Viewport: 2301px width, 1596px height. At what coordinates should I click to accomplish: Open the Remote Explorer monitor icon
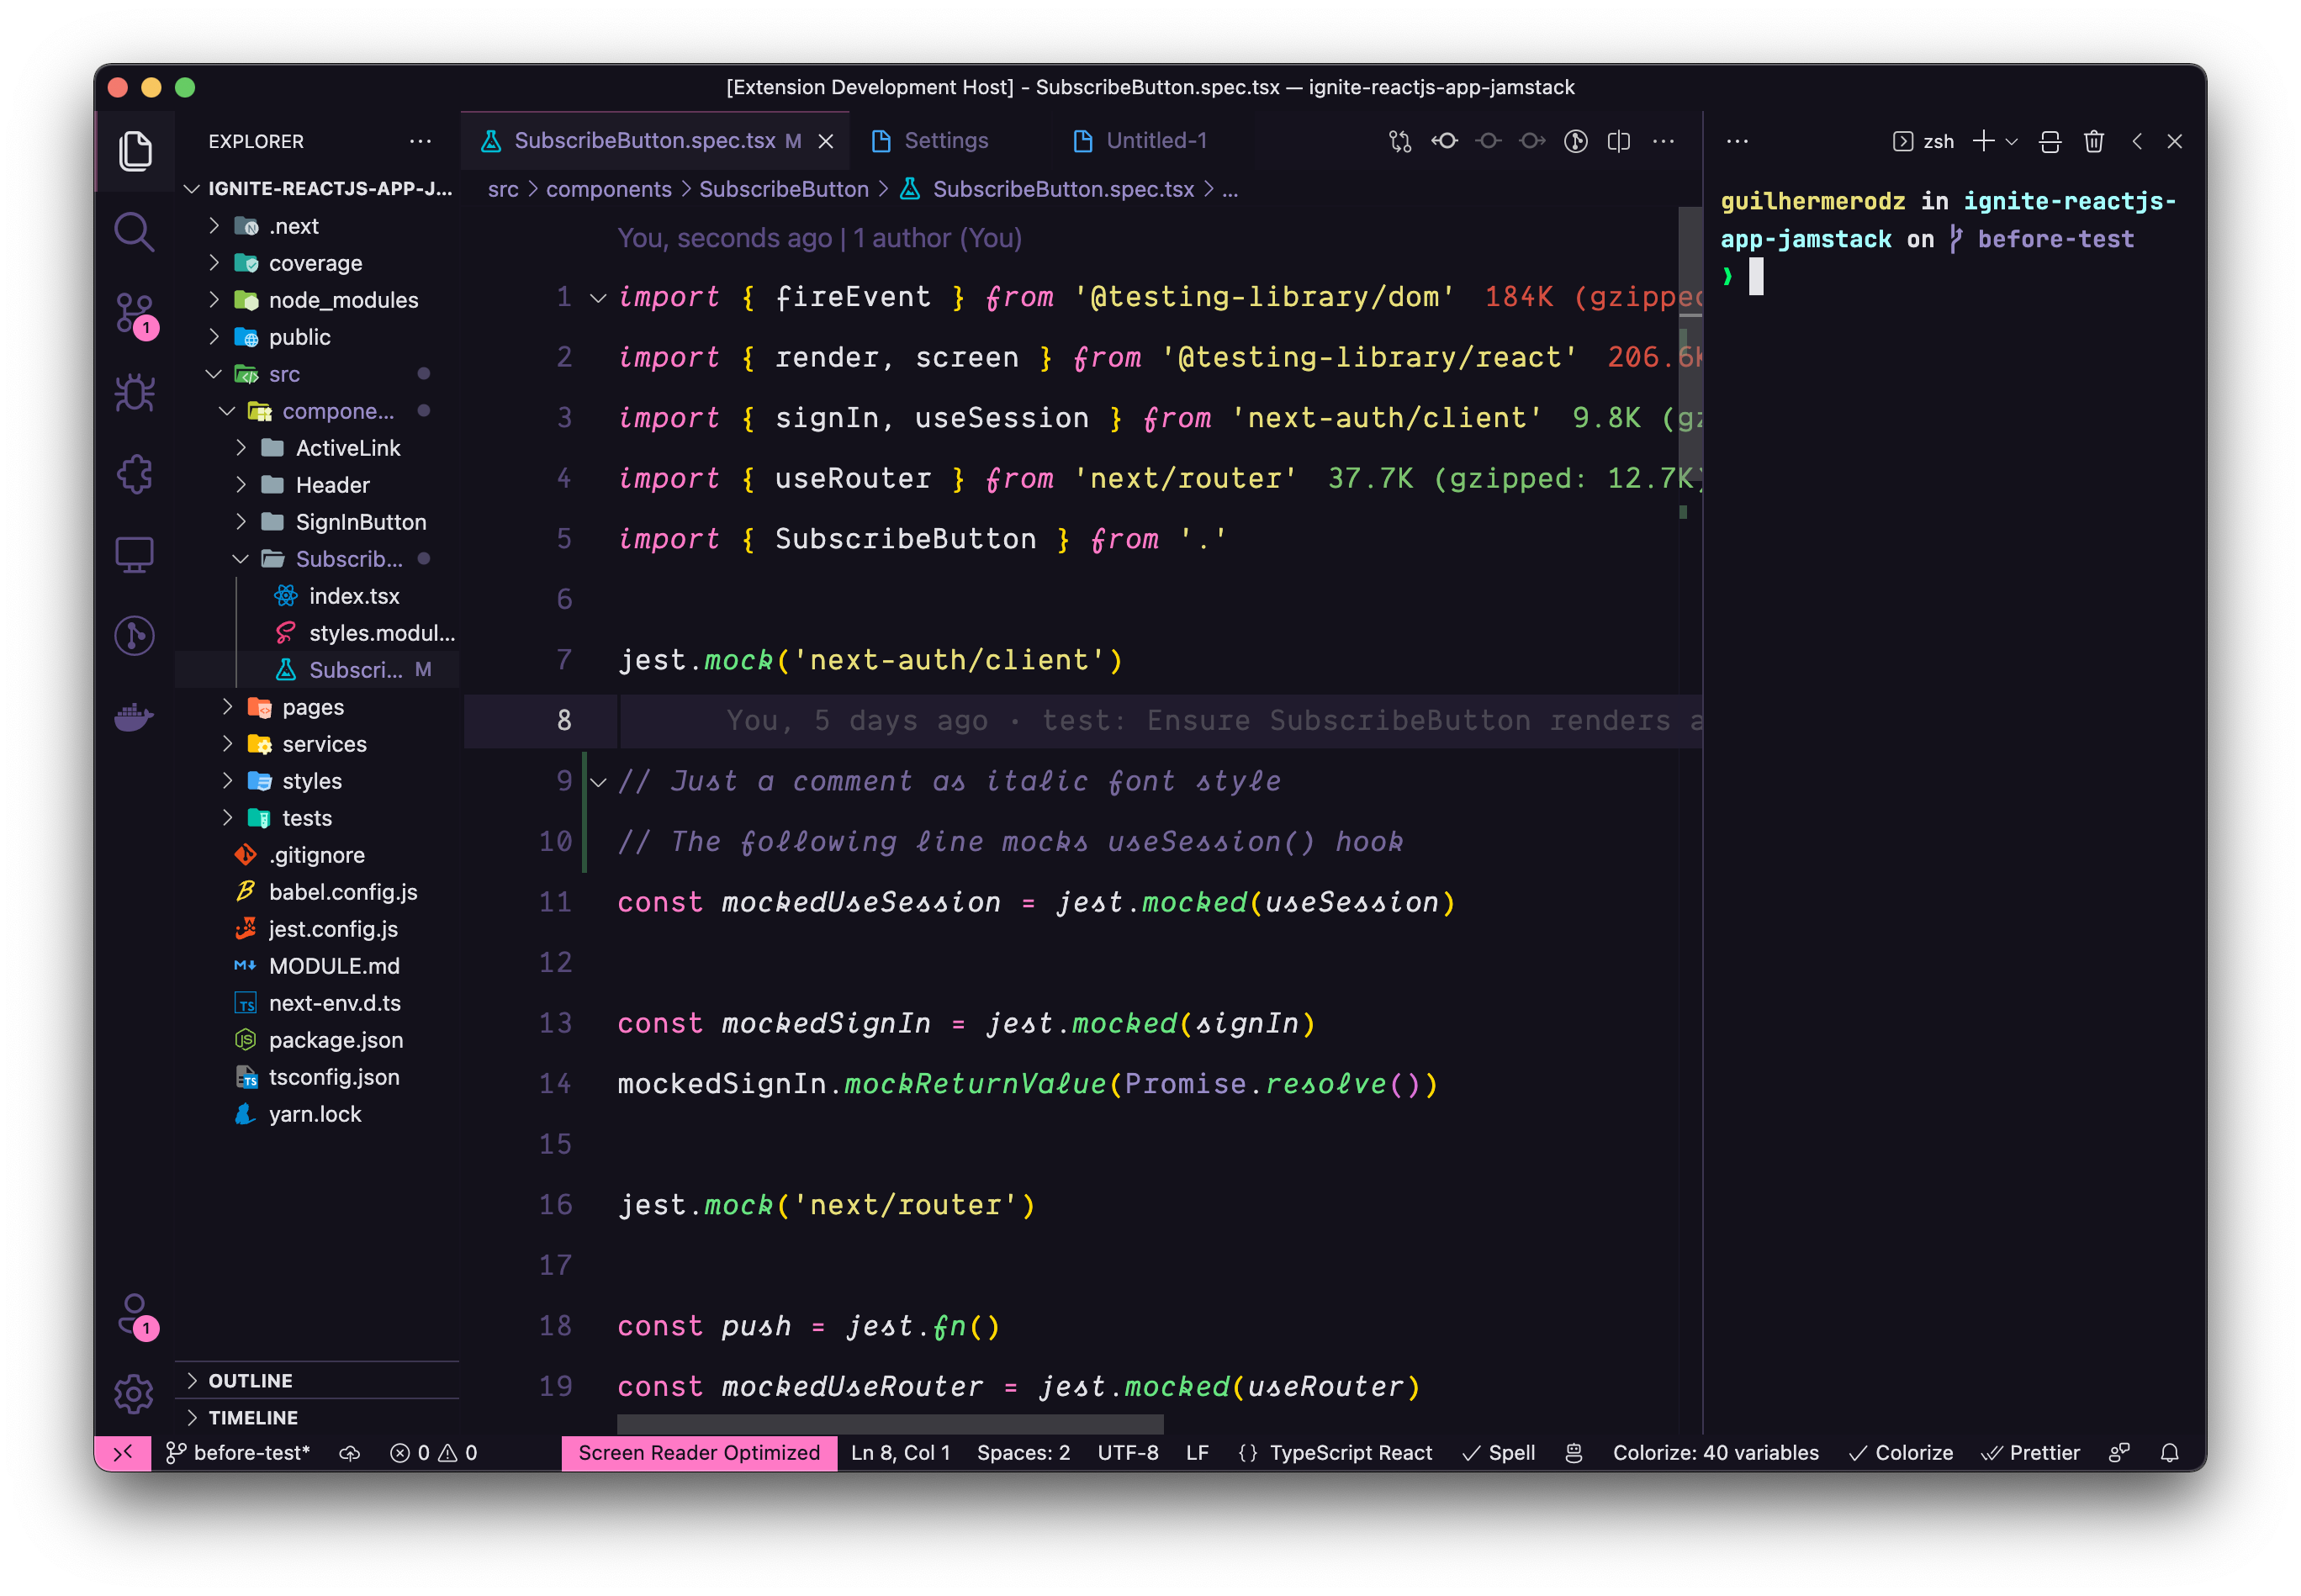pyautogui.click(x=134, y=554)
